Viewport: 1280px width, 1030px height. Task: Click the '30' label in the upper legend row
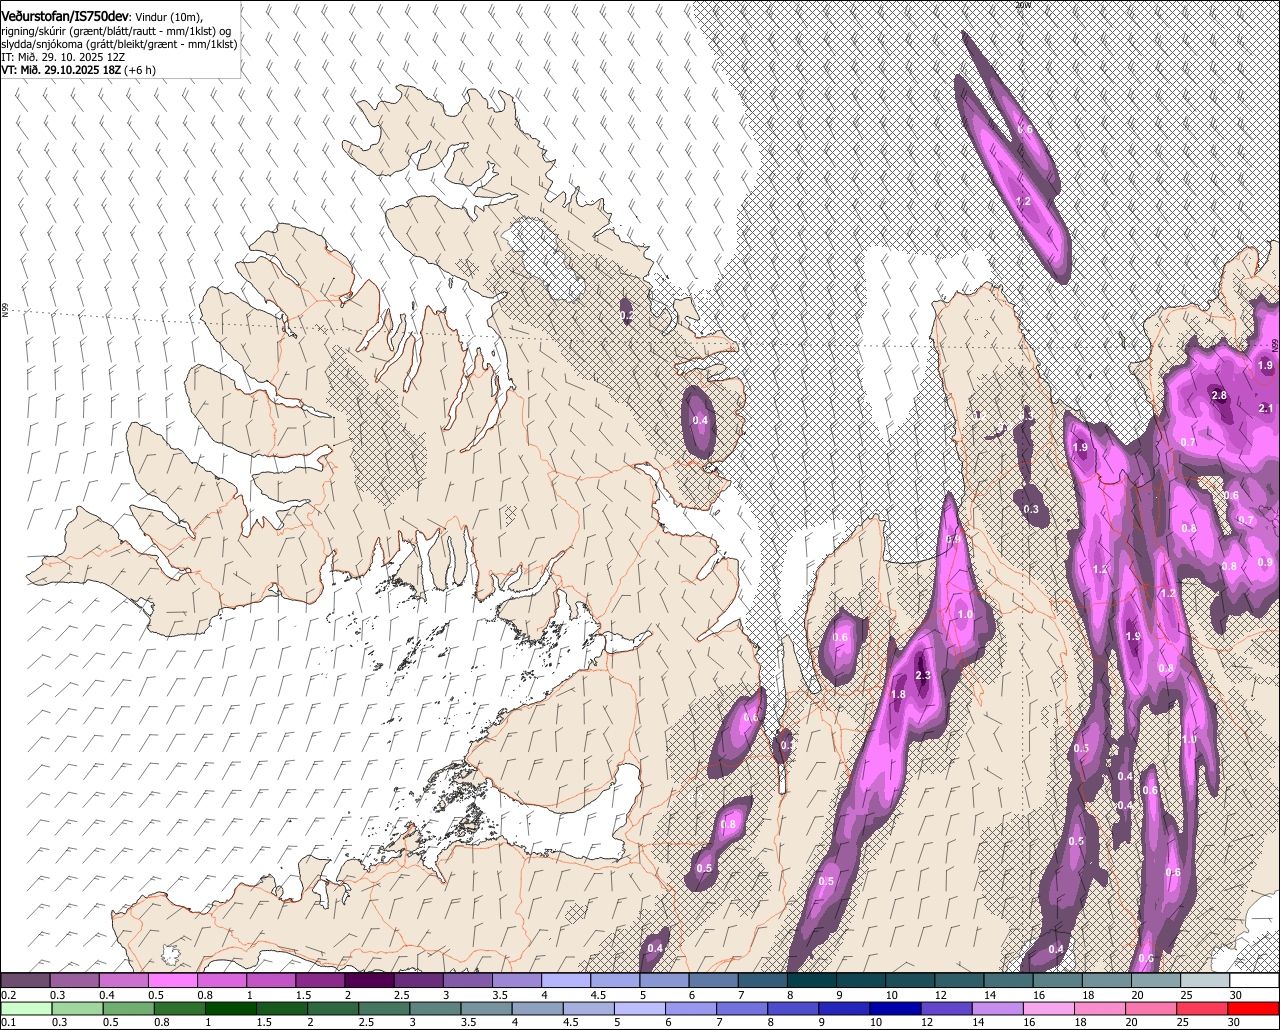[1235, 994]
